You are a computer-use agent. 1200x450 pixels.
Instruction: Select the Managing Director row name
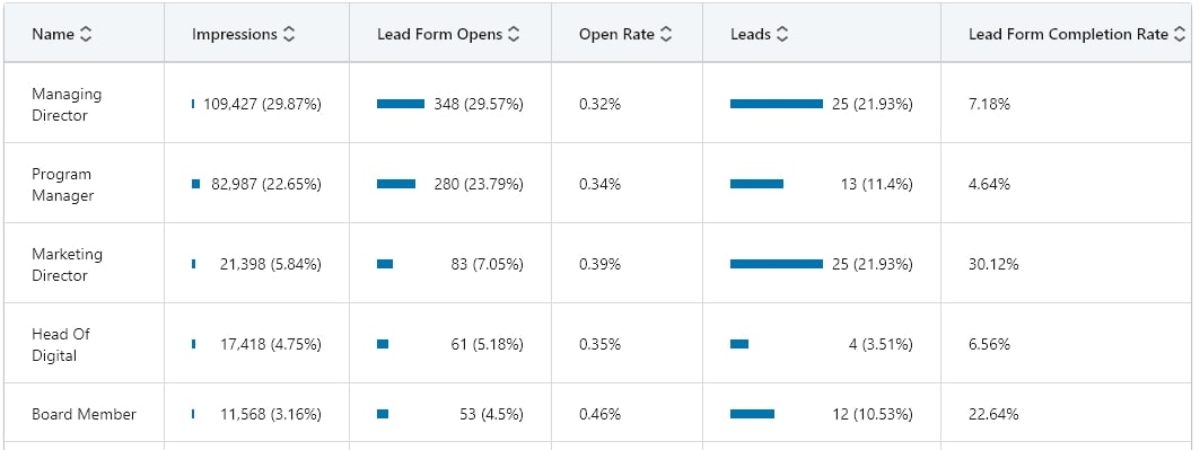(x=66, y=104)
